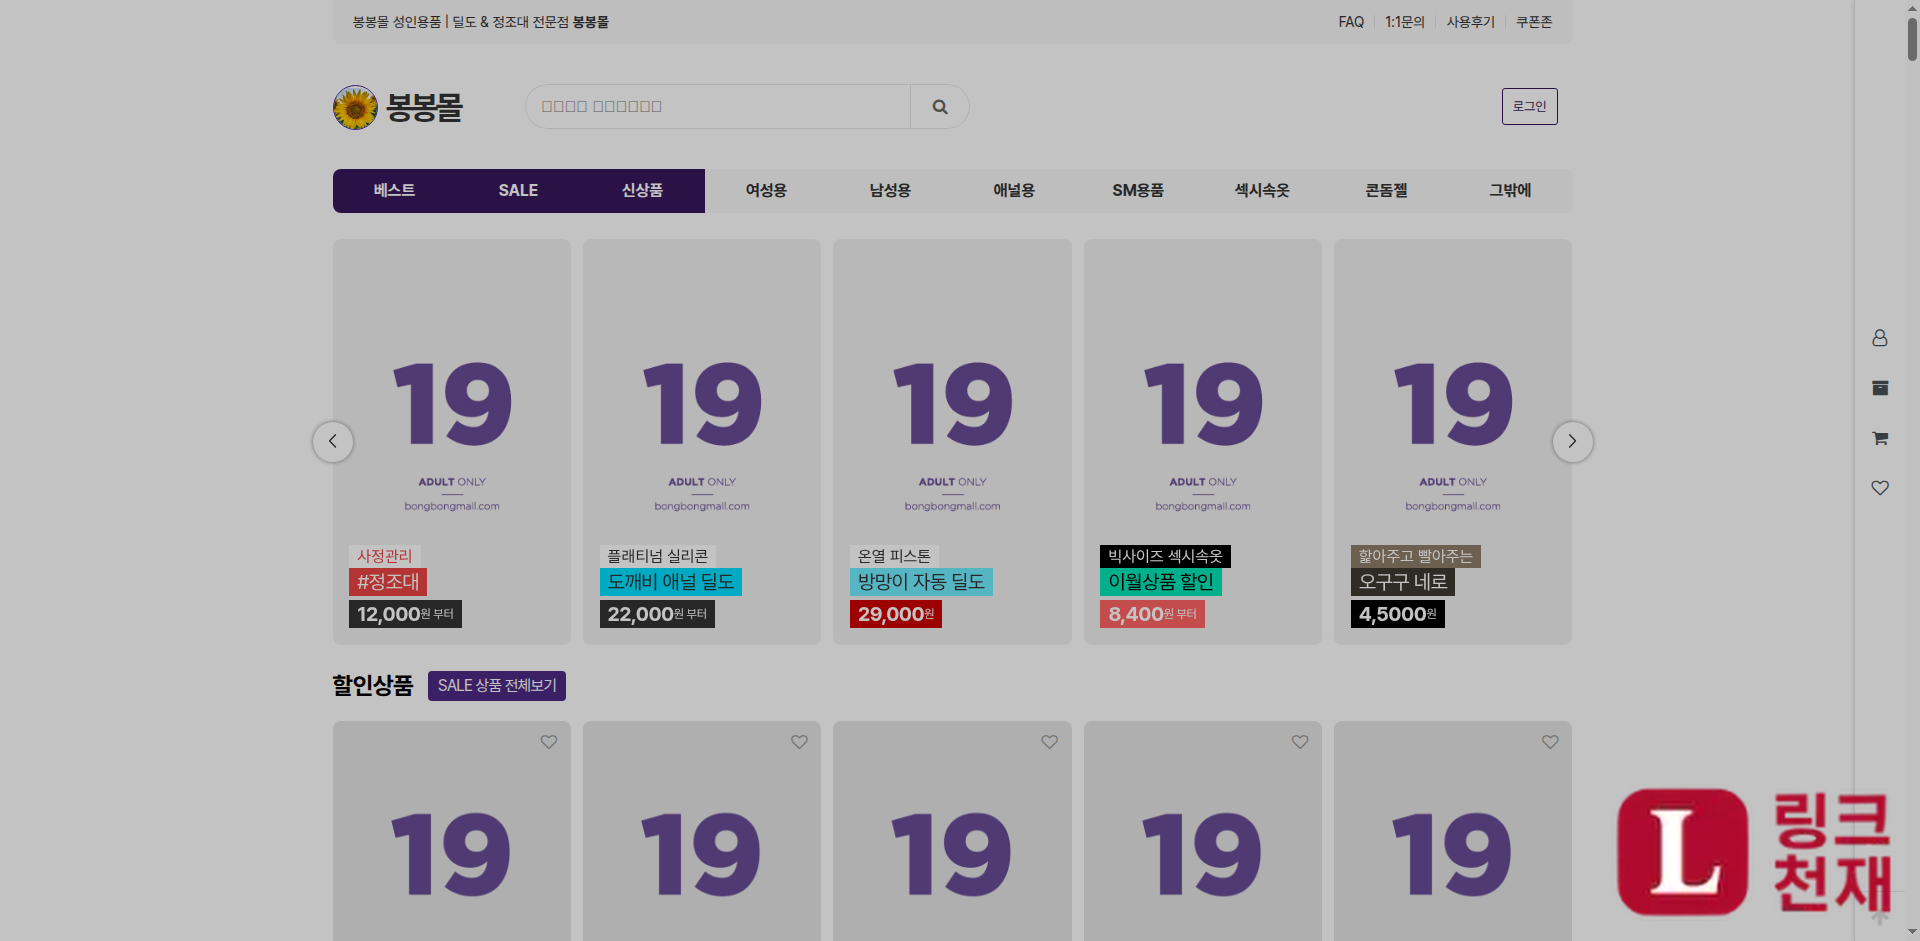Open the 오구구 네로 banner card
Screen dimensions: 1920x941
click(x=1453, y=442)
